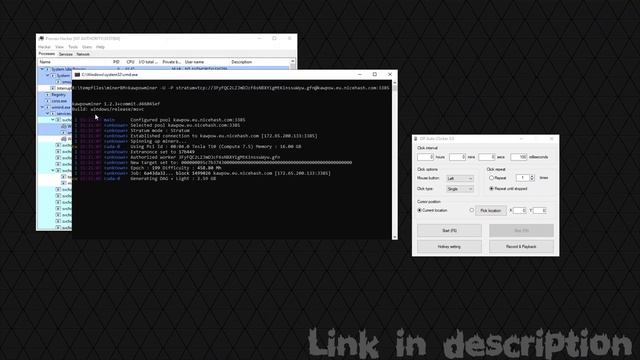The image size is (640, 360).
Task: Open the Mouse button dropdown
Action: tap(460, 178)
